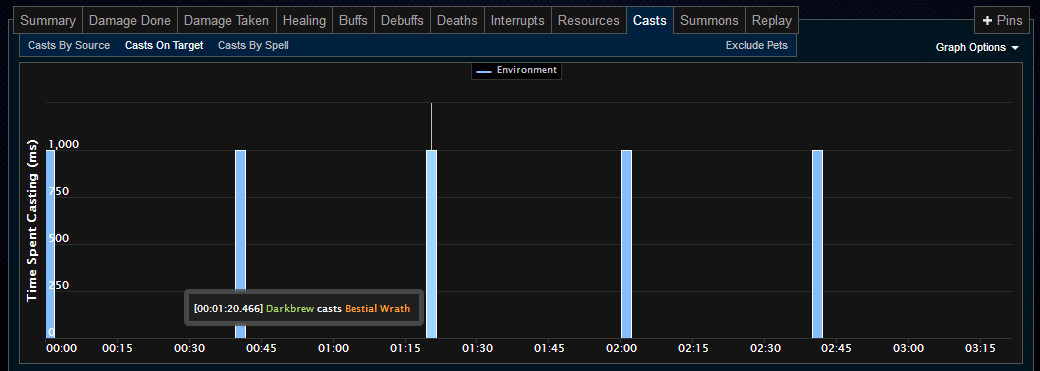Click the cast bar near 02:41
This screenshot has height=371, width=1040.
pyautogui.click(x=817, y=244)
